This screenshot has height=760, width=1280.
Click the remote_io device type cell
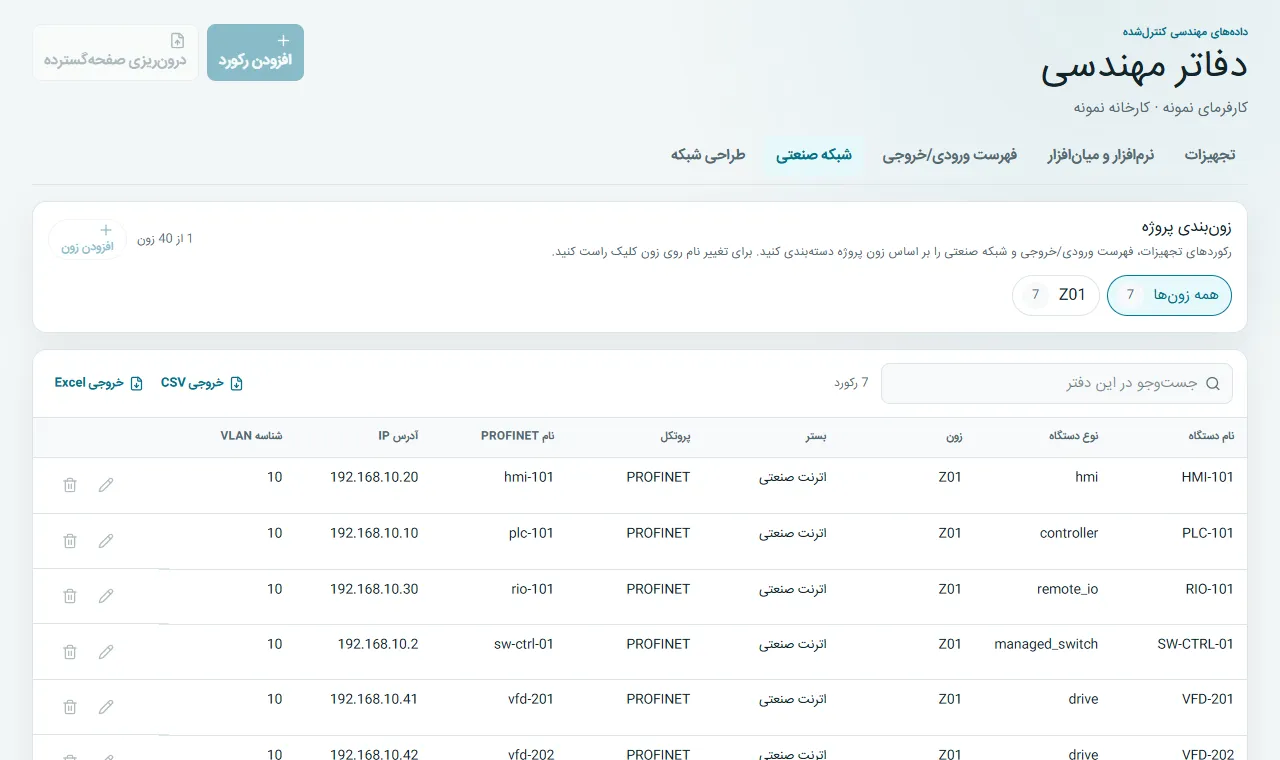(x=1068, y=589)
